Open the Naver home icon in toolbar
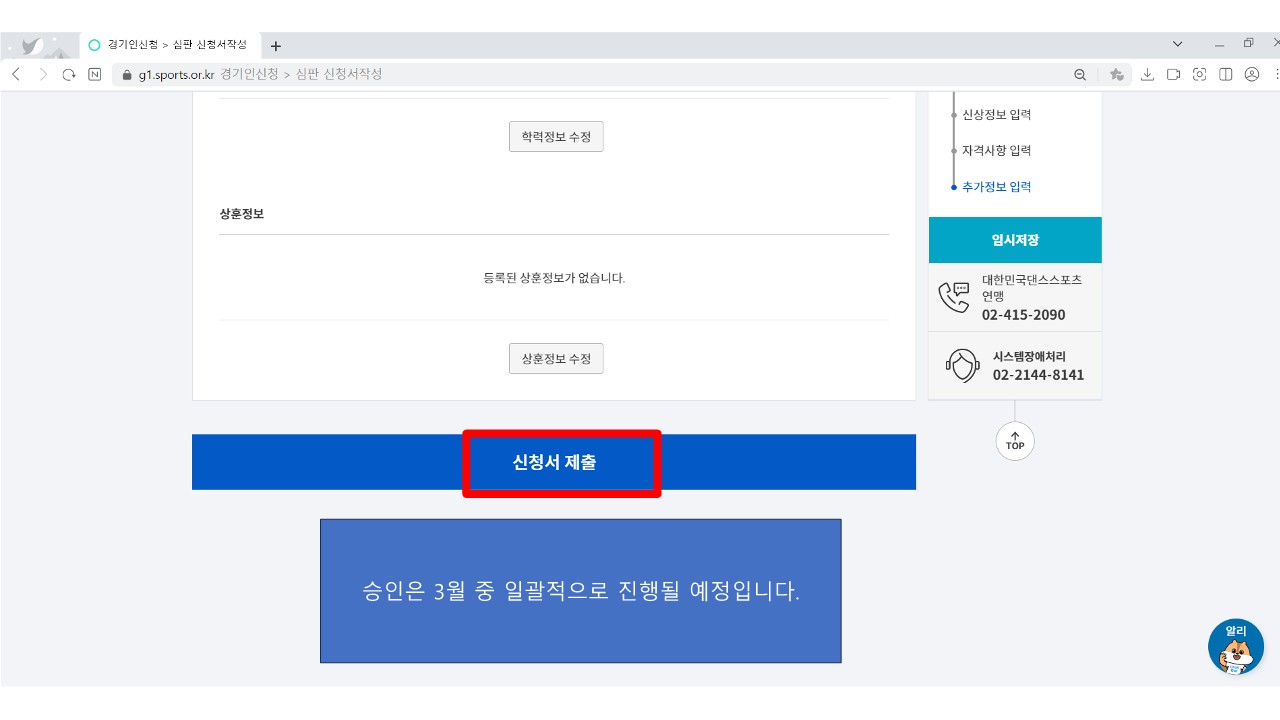 95,75
